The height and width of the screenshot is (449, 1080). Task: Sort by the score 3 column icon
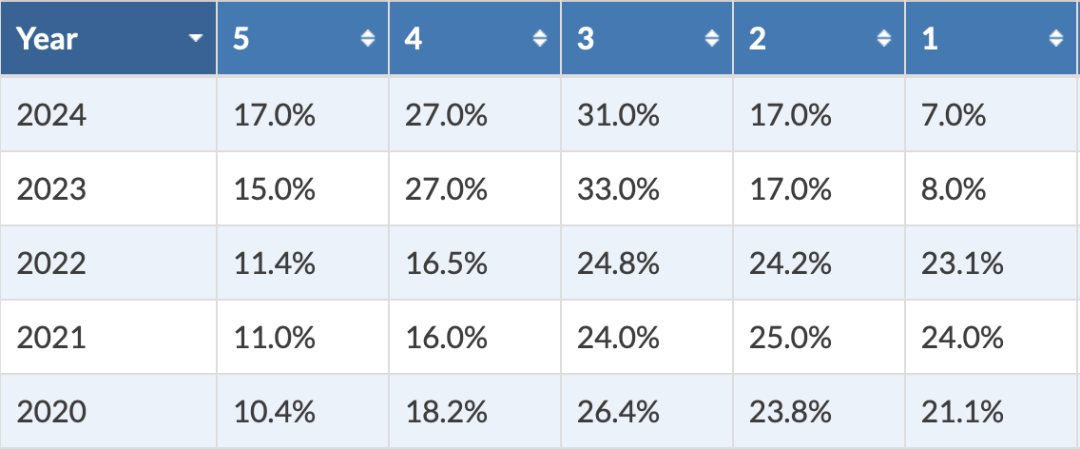712,39
